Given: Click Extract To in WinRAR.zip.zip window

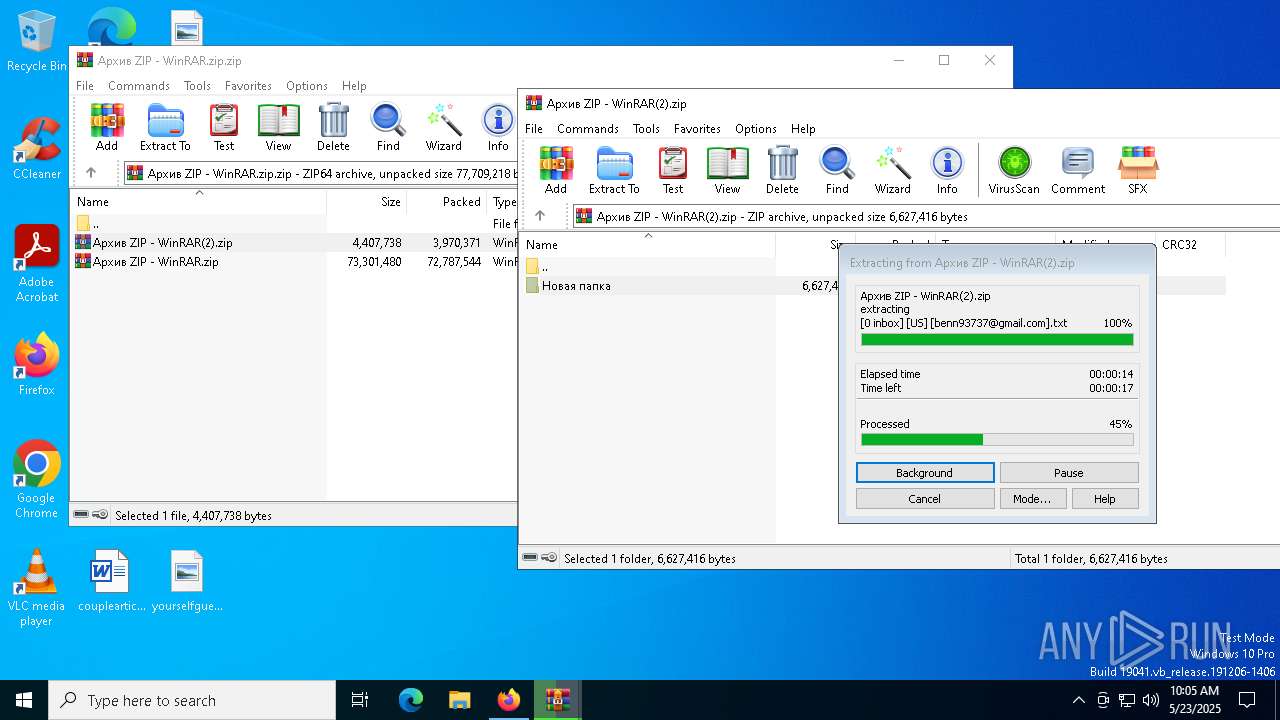Looking at the screenshot, I should pyautogui.click(x=165, y=127).
